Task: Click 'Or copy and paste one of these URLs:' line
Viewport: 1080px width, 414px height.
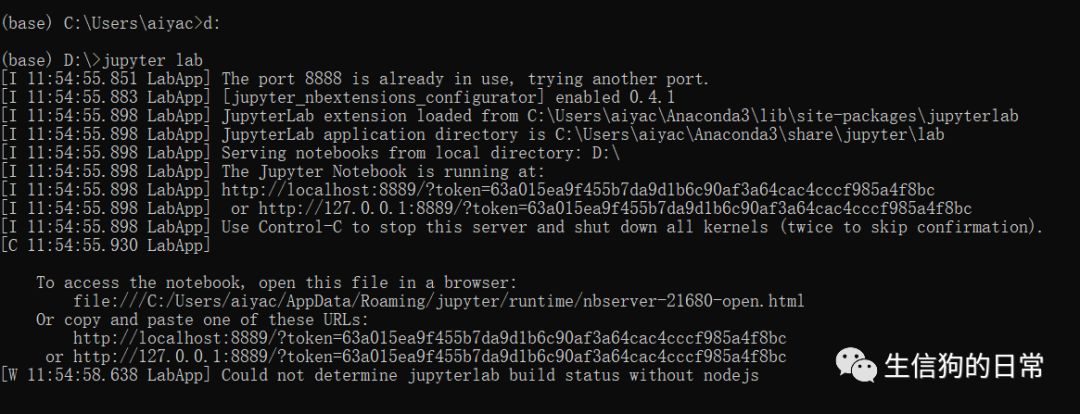Action: point(202,320)
